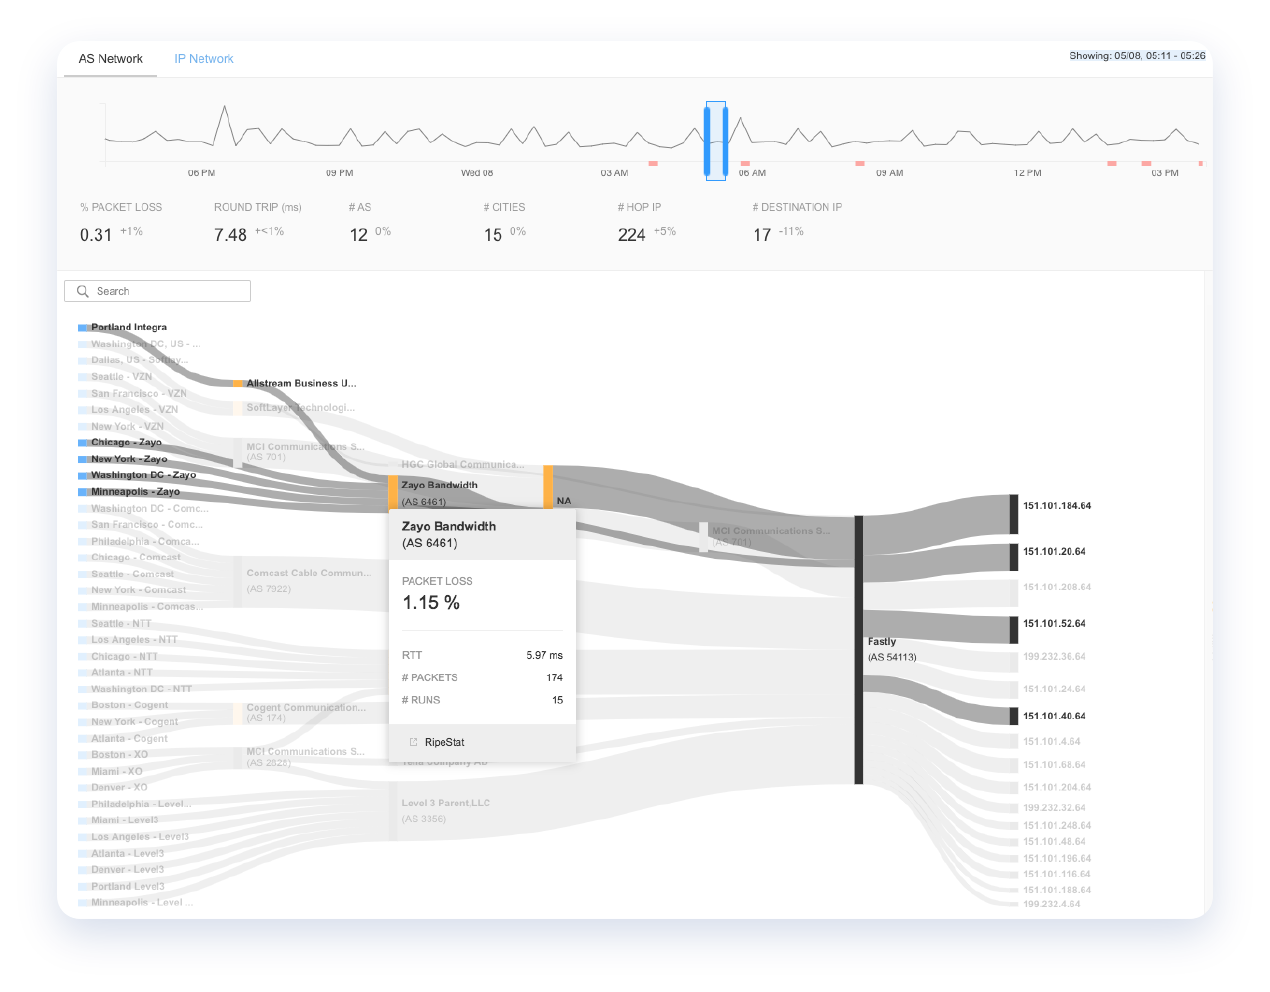
Task: Open the IP Network tab
Action: coord(204,59)
